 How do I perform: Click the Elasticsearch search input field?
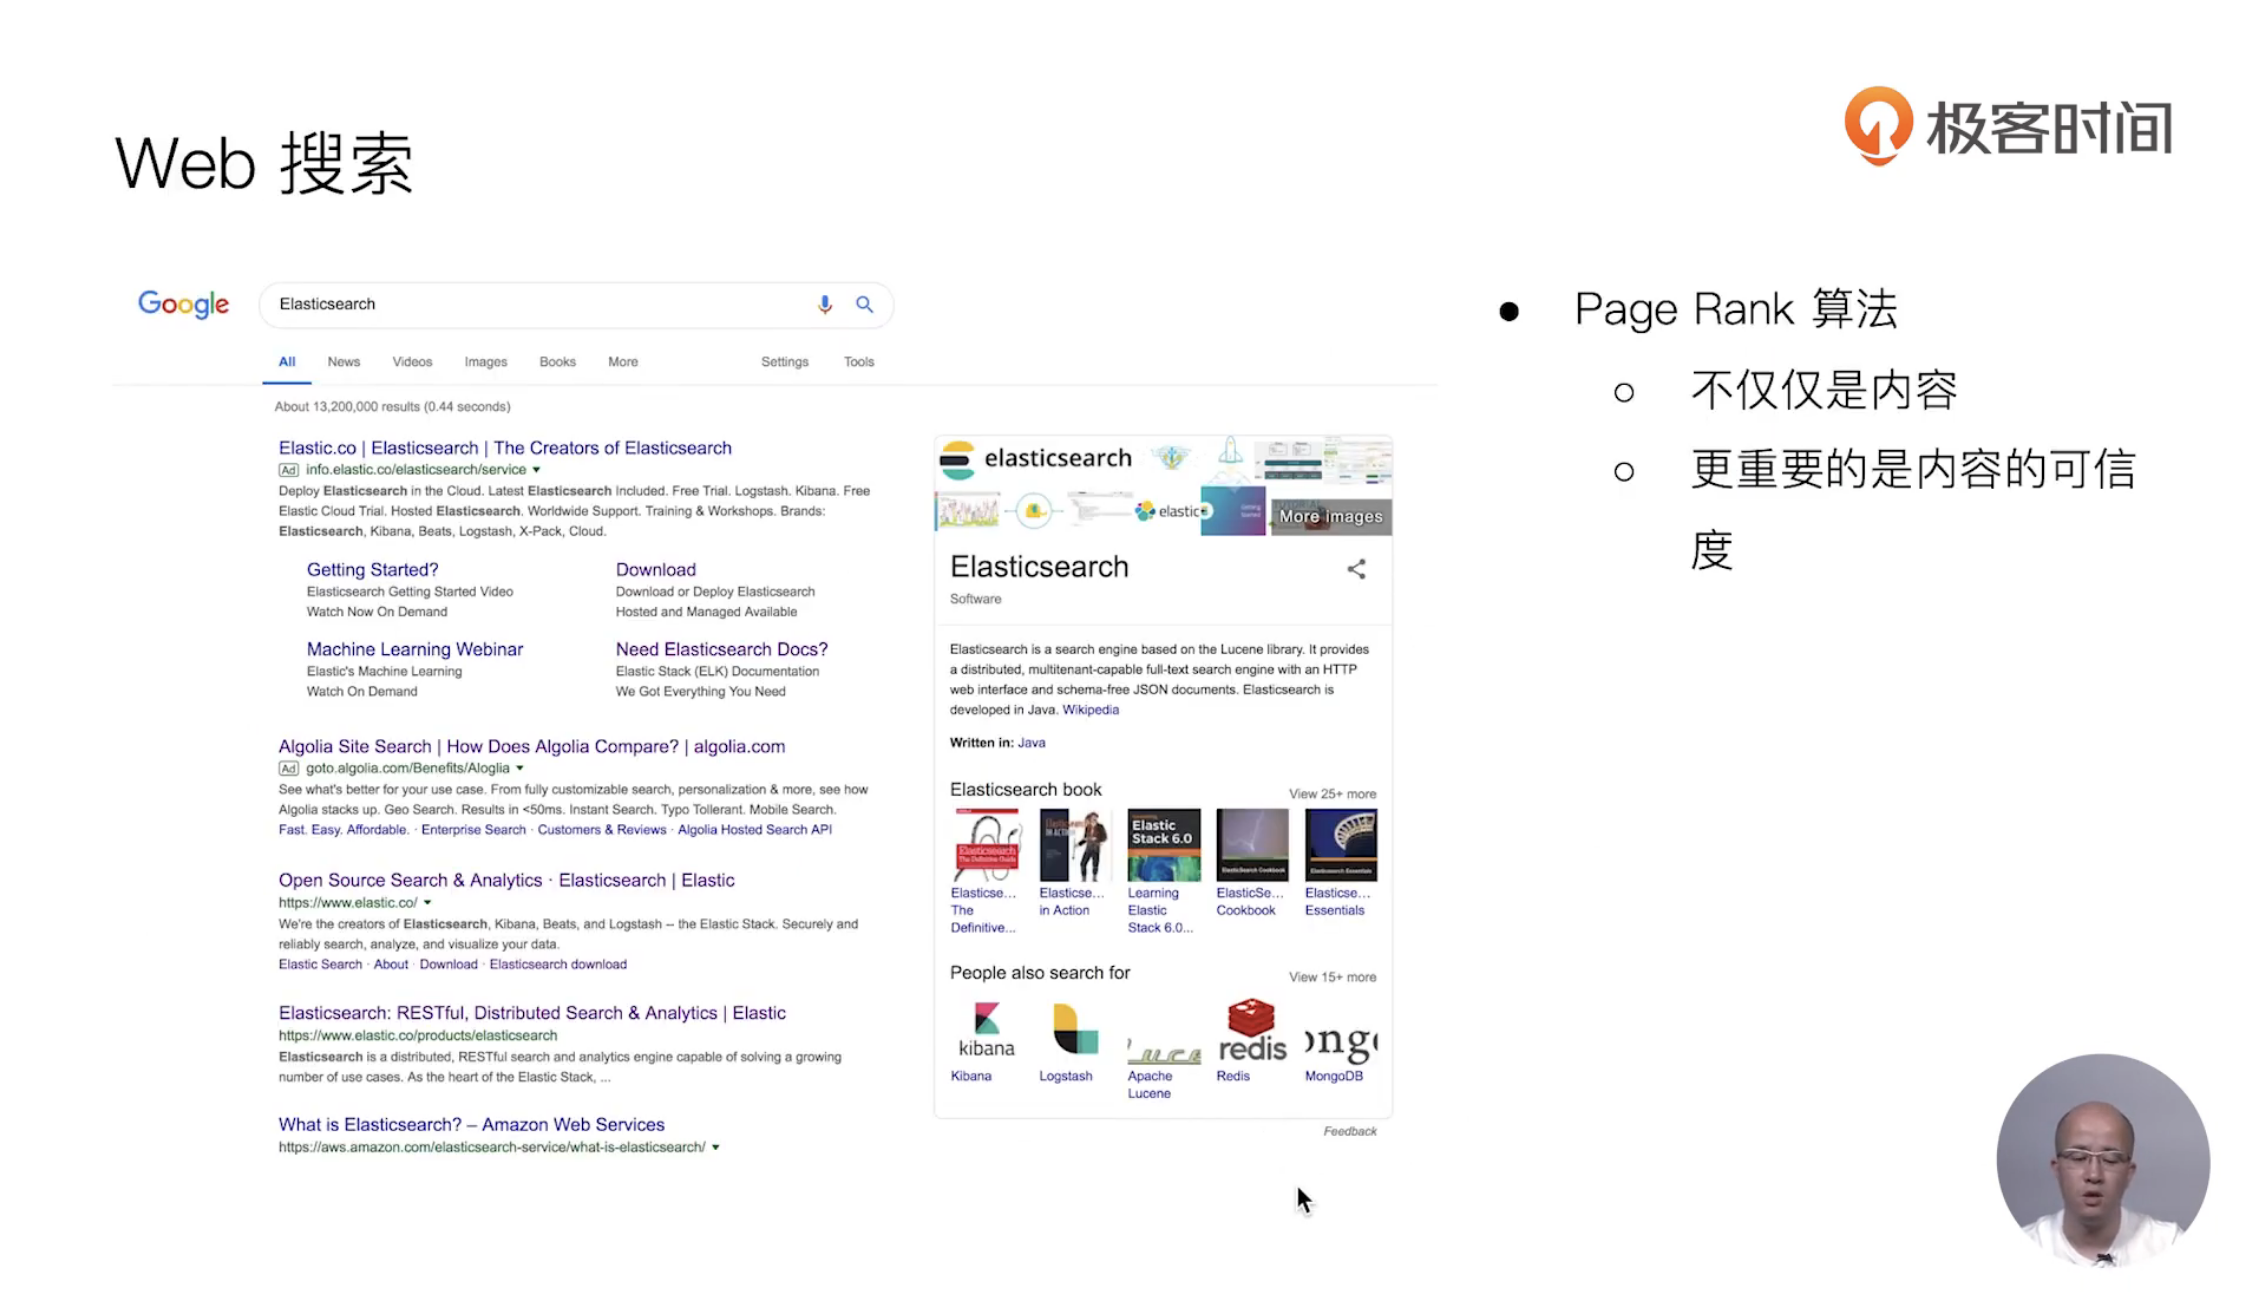[540, 304]
